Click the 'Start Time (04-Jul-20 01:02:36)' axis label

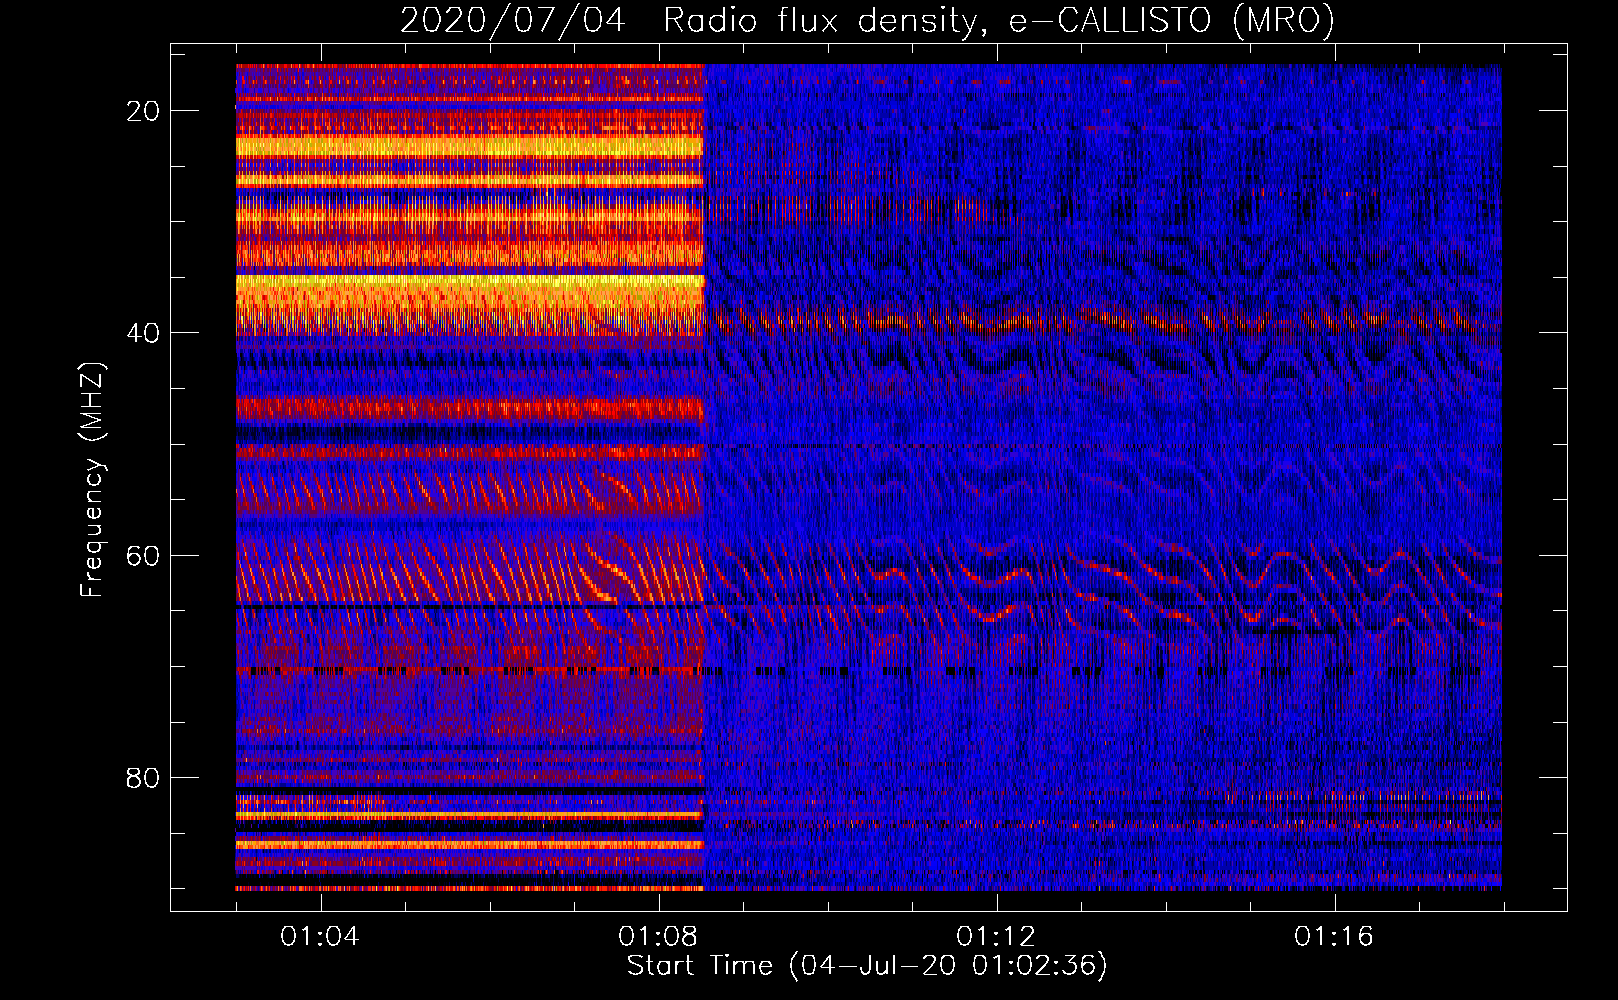pos(867,966)
